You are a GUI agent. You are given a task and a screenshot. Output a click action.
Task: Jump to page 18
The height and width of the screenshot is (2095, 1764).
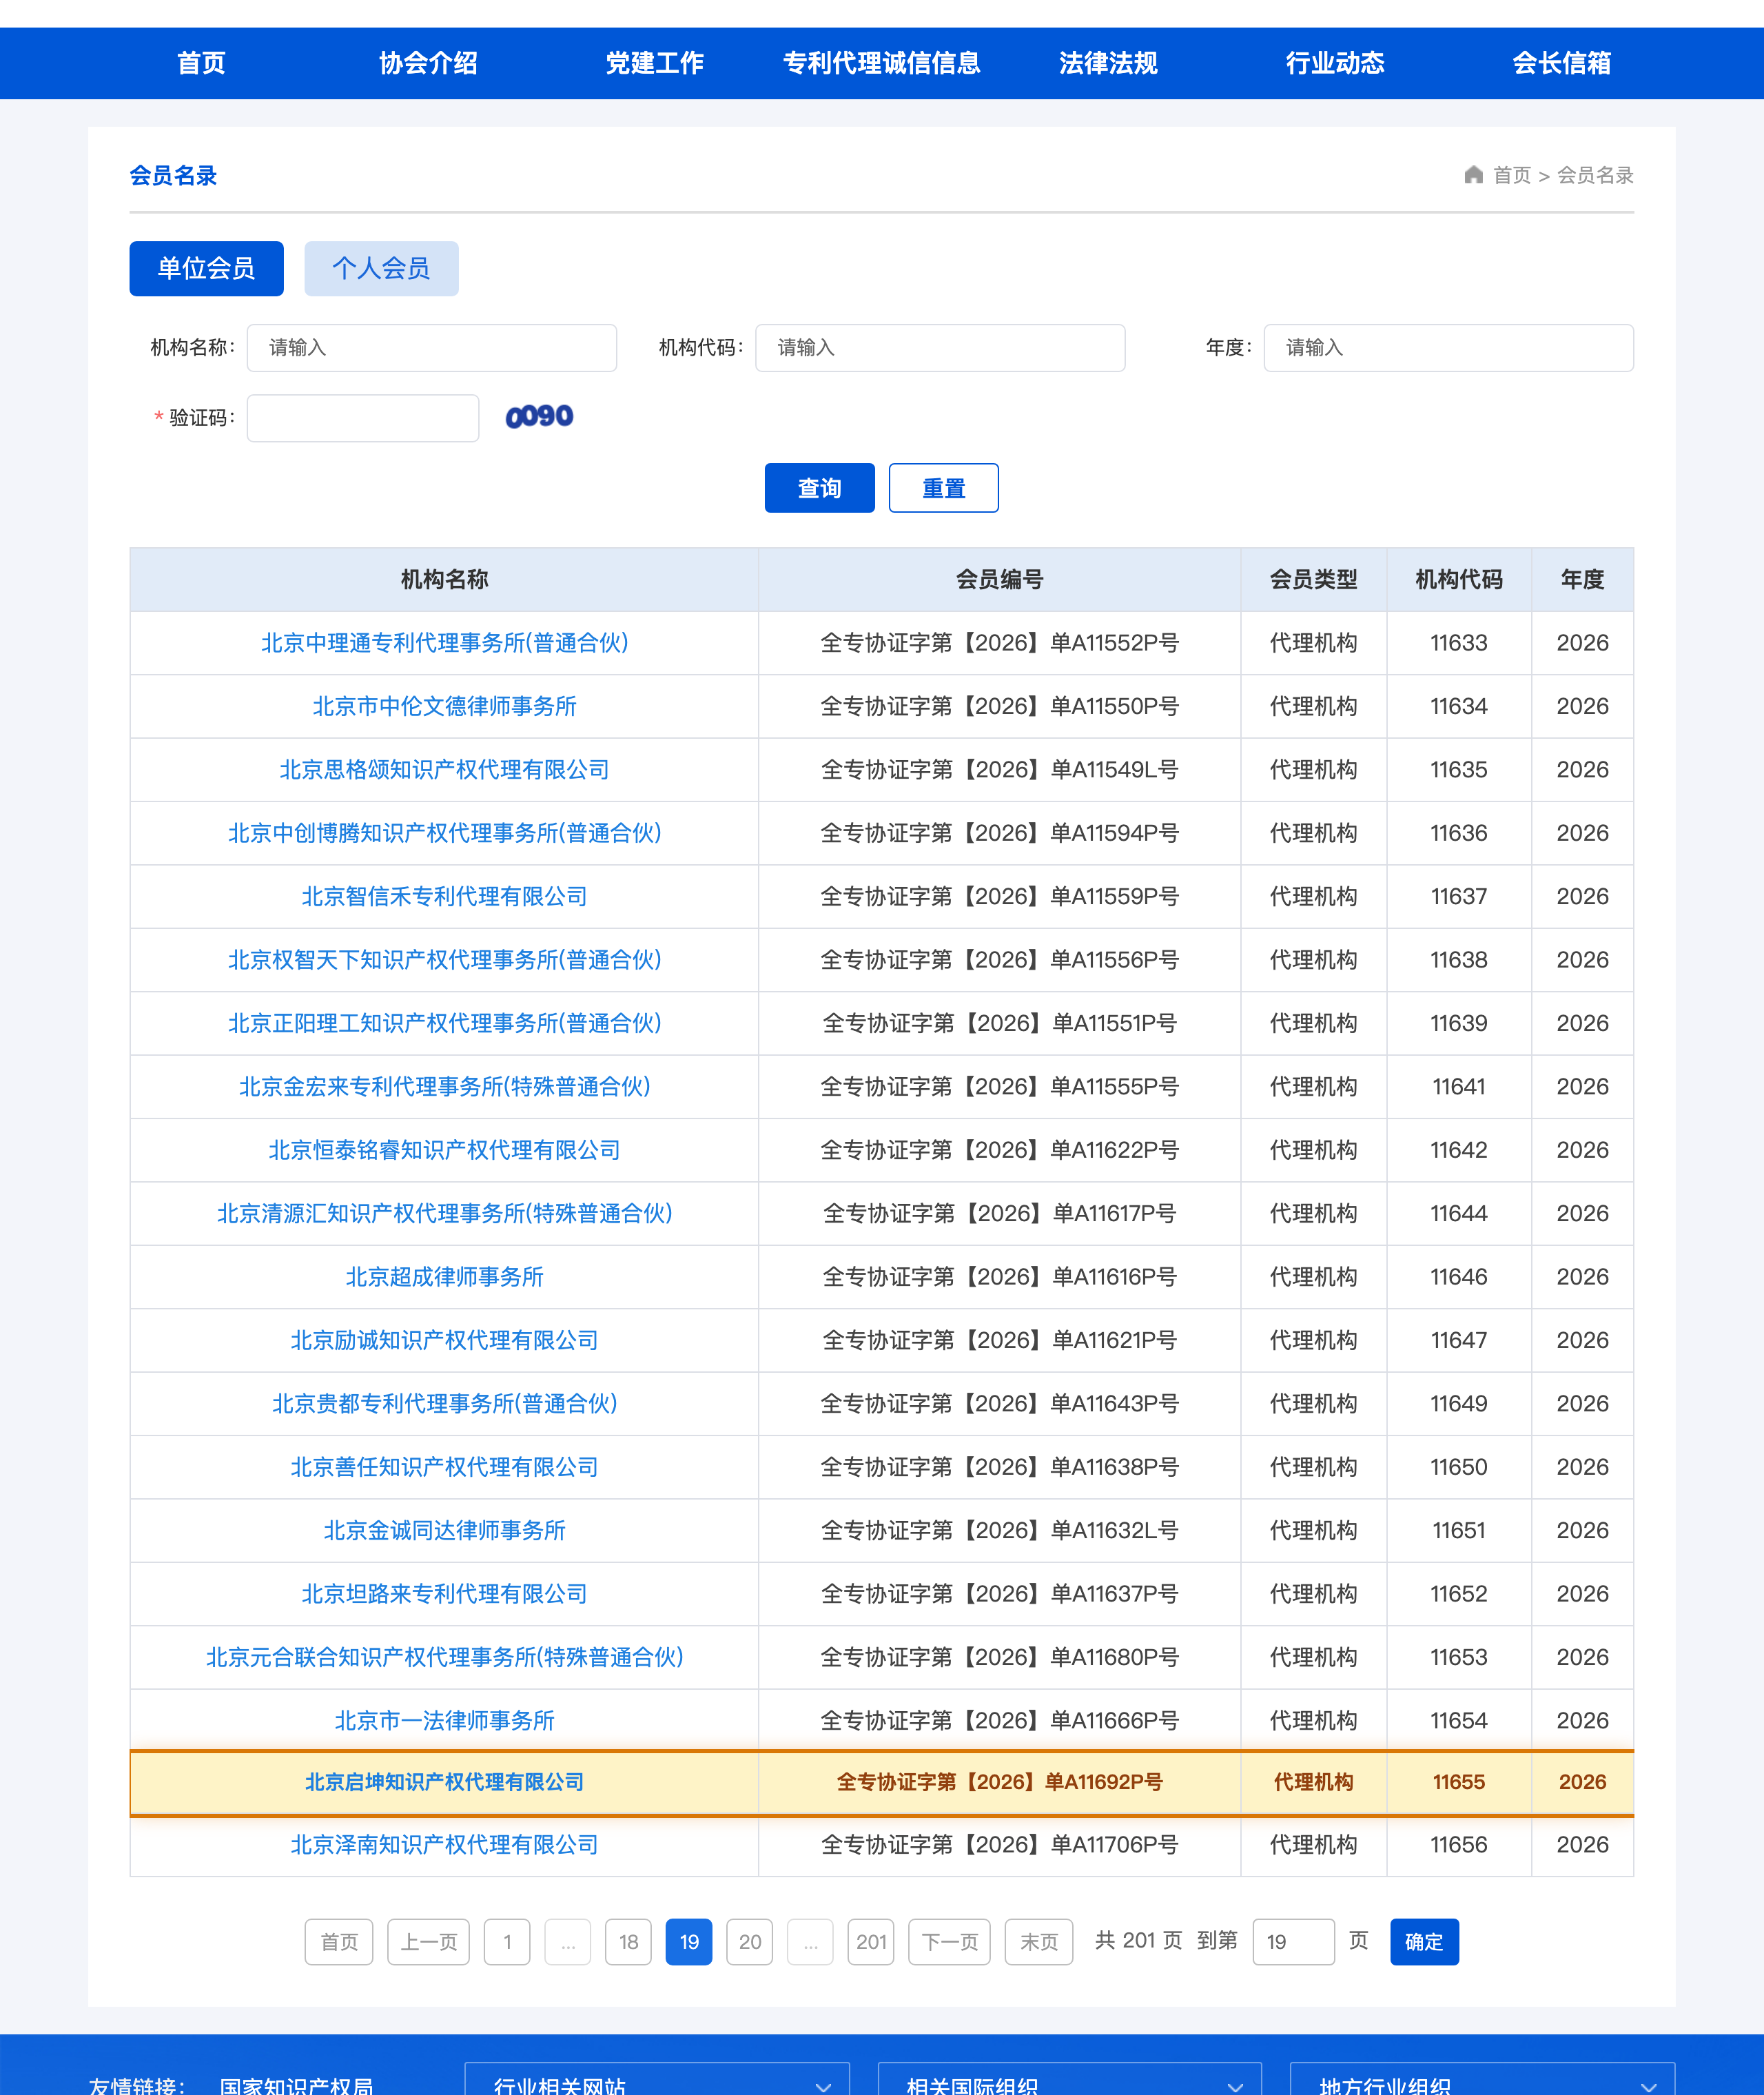pyautogui.click(x=628, y=1941)
